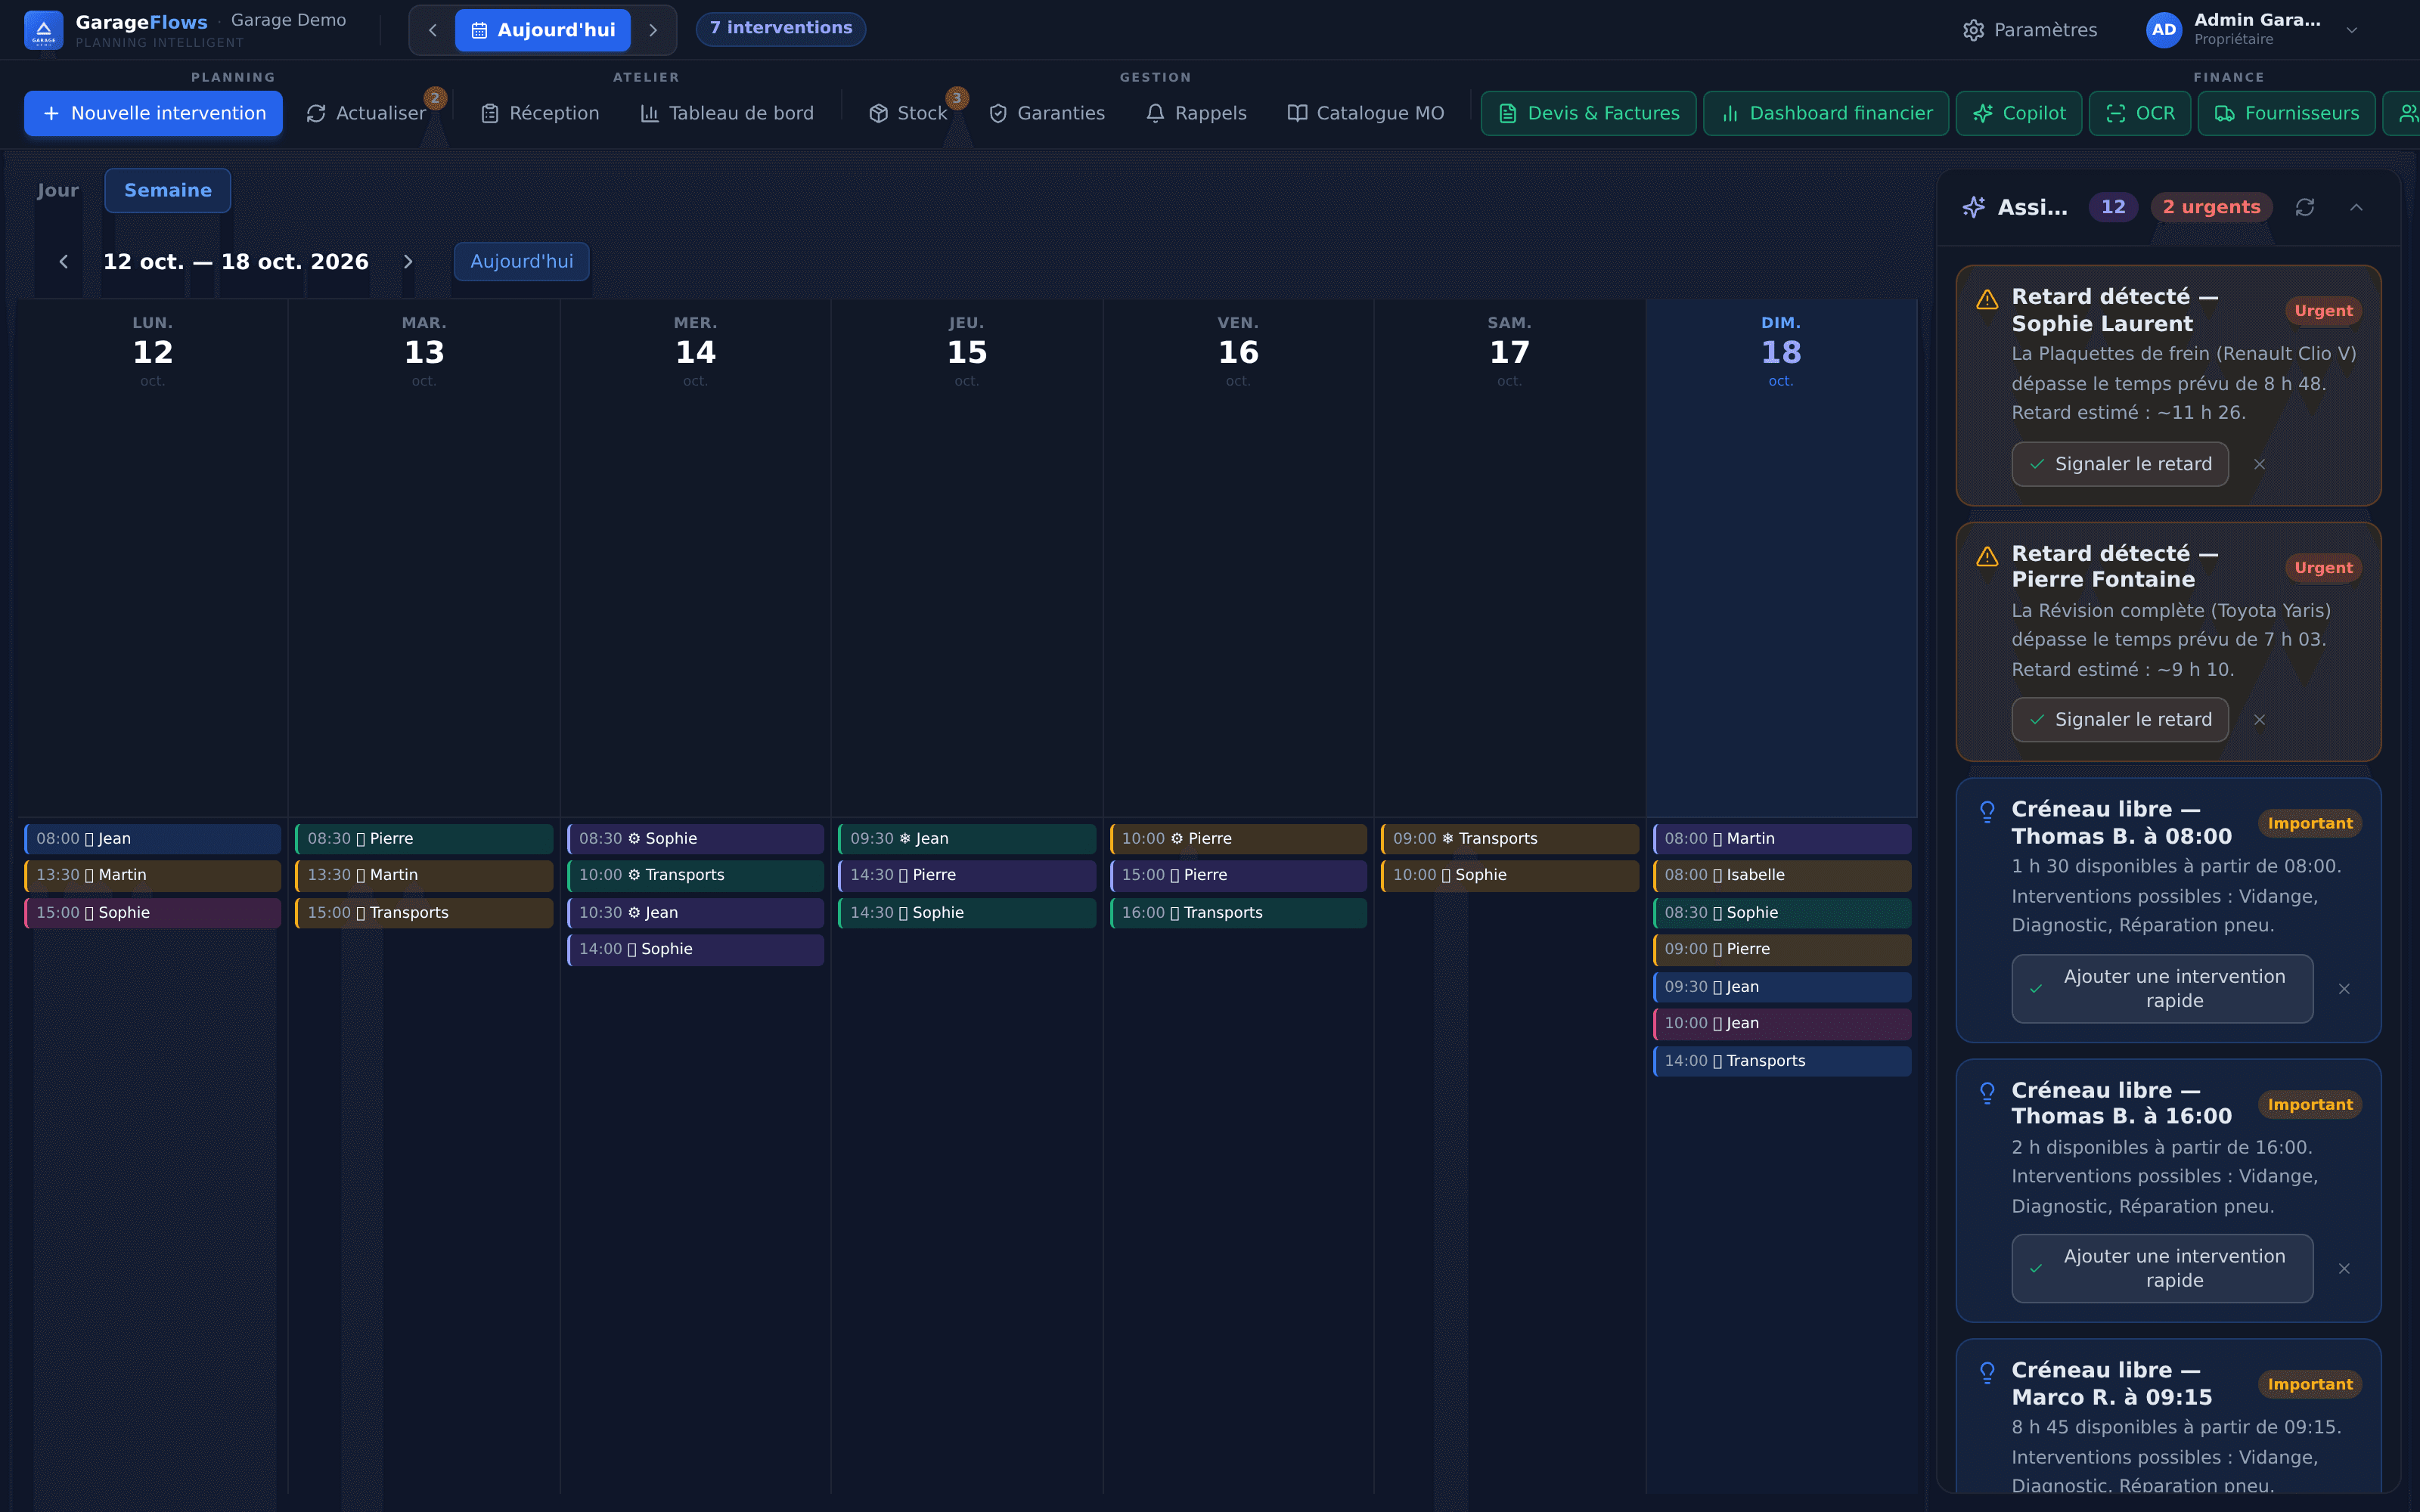Dismiss the Pierre Fontaine delay alert
2420x1512 pixels.
point(2259,720)
